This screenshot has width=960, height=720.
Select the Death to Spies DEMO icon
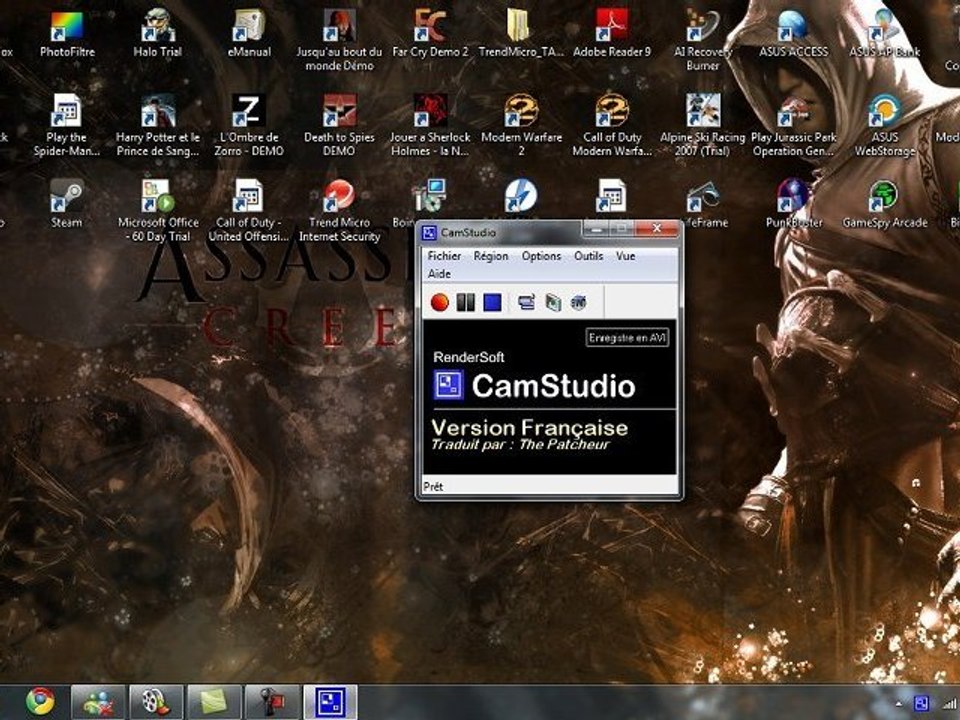[x=339, y=126]
